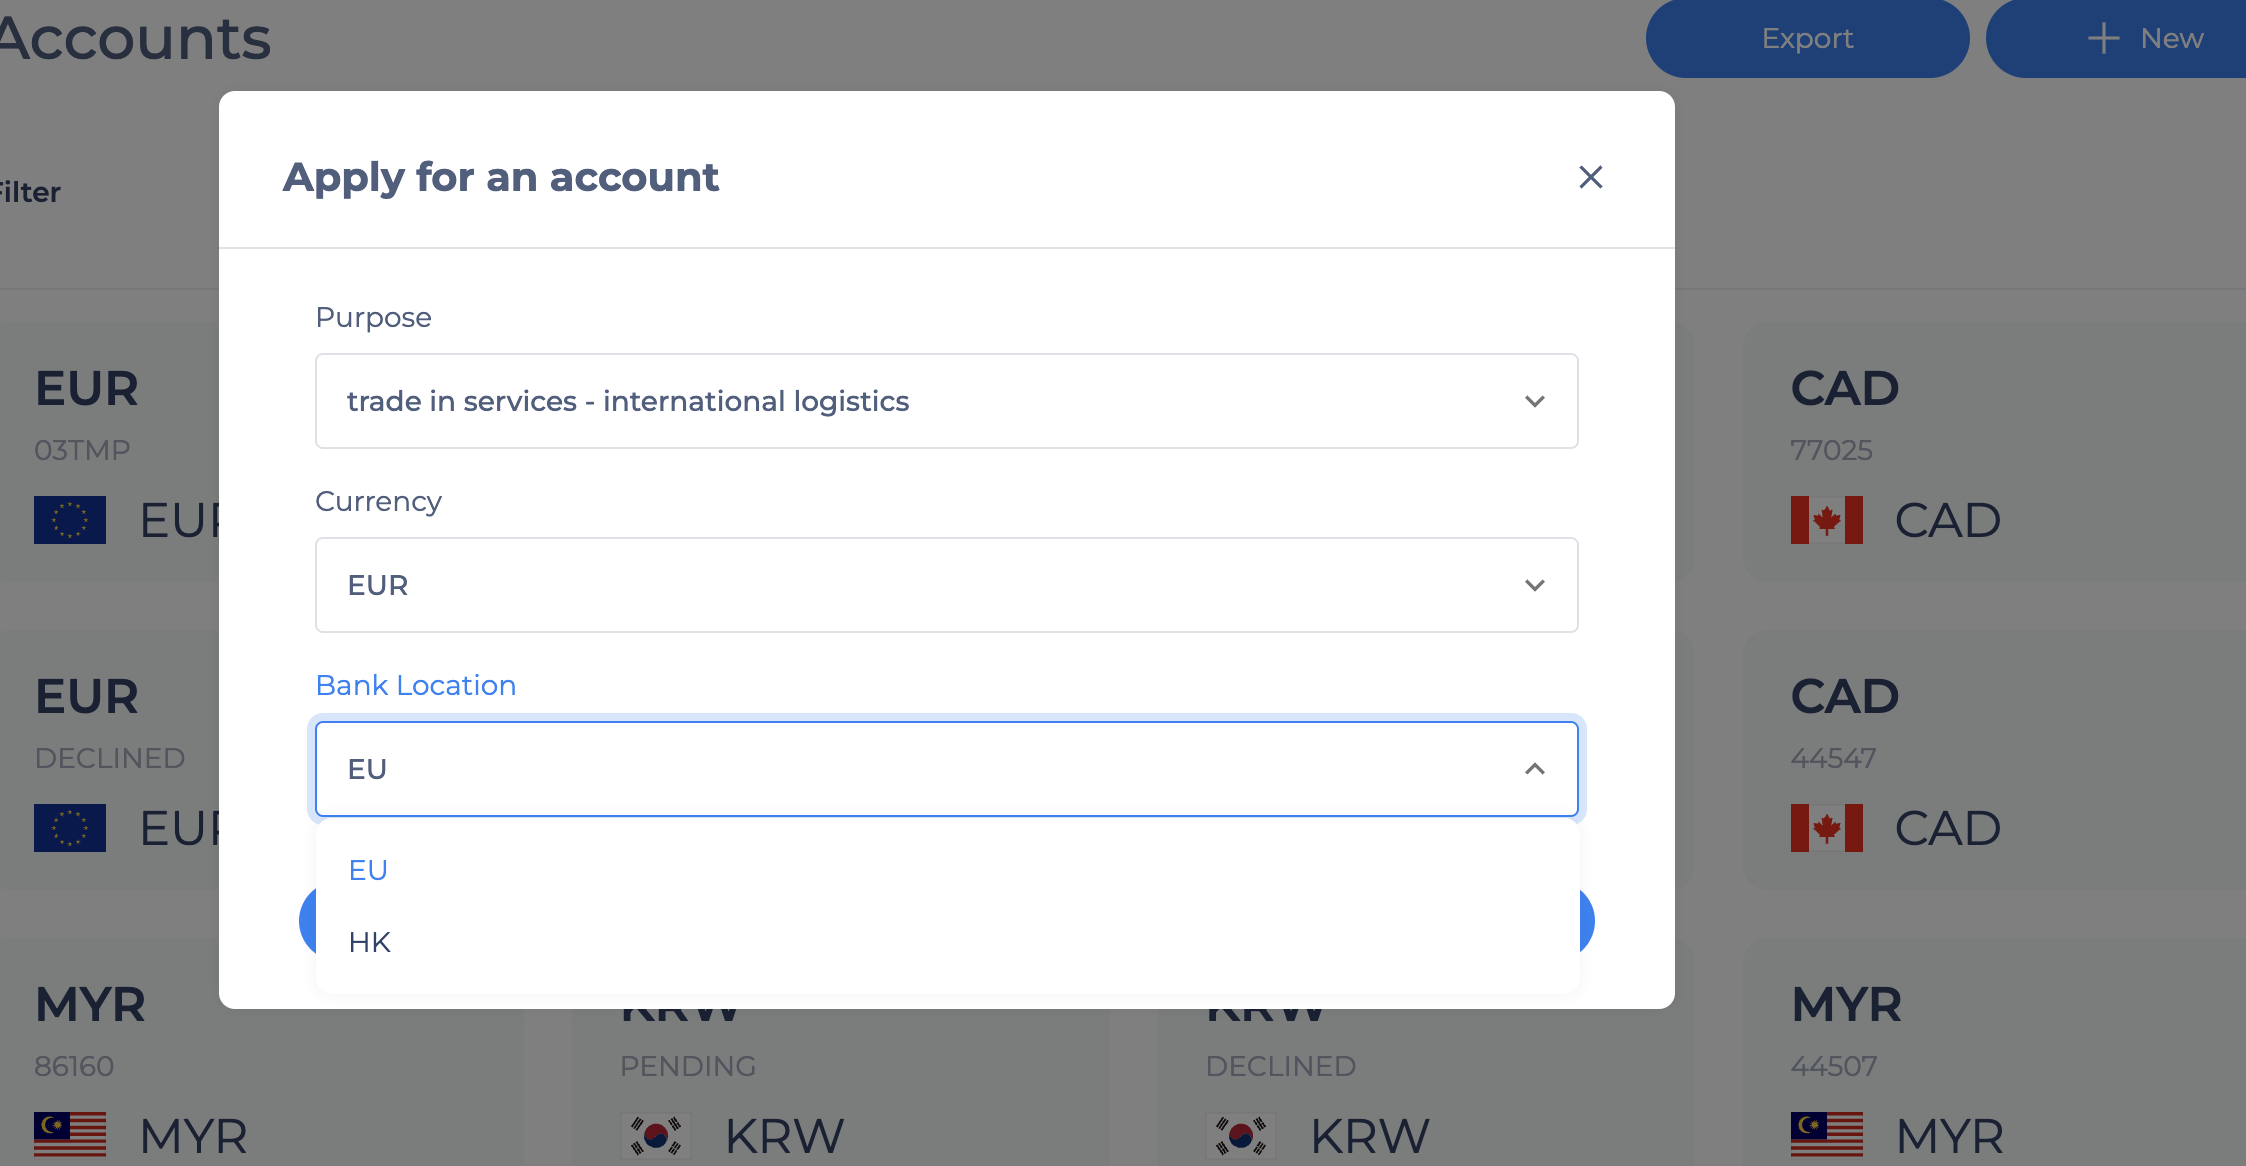
Task: Click the Export button
Action: (x=1807, y=38)
